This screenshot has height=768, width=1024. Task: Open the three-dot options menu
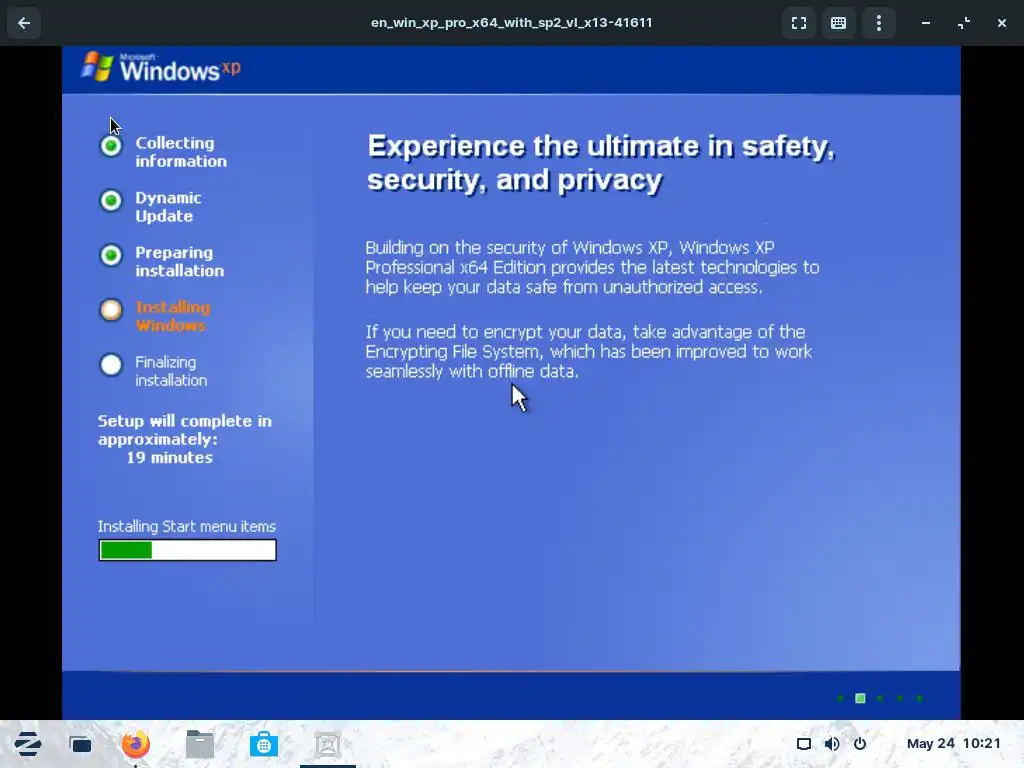[x=879, y=23]
